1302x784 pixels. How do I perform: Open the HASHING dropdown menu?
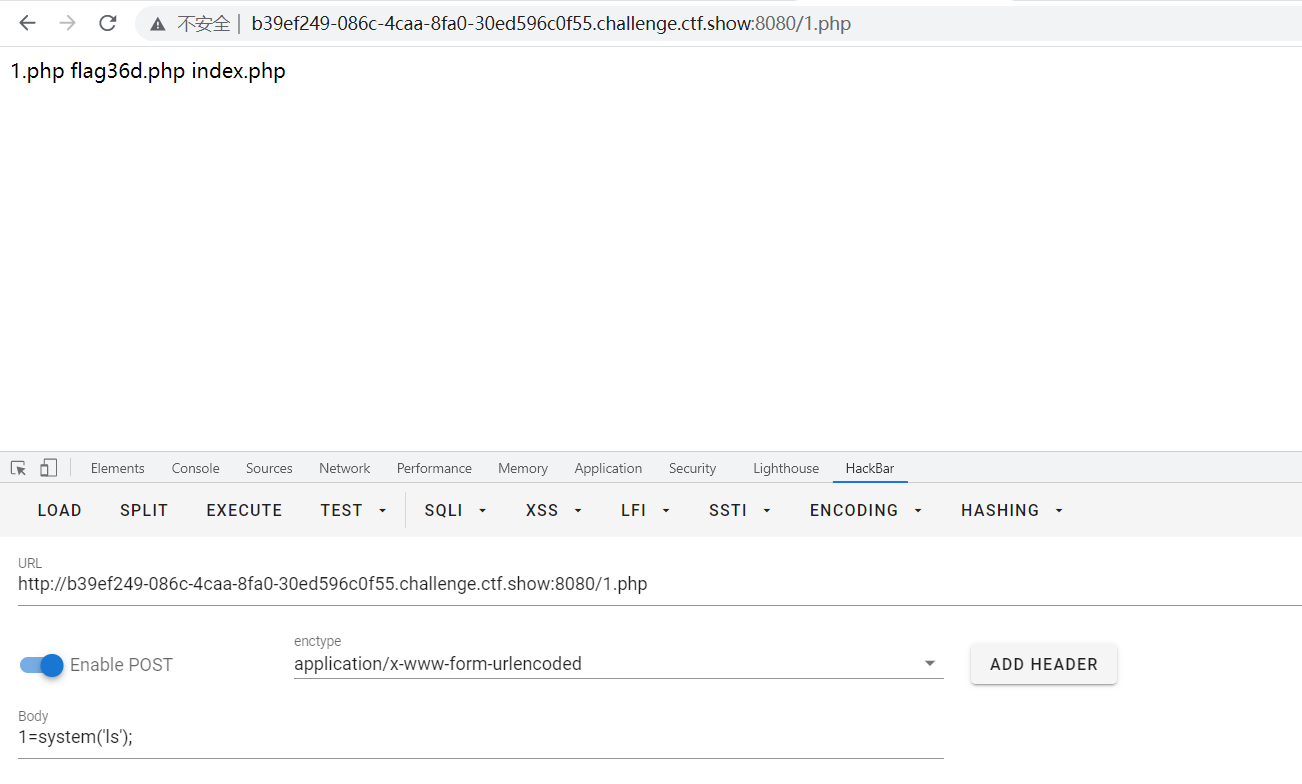[x=1012, y=510]
